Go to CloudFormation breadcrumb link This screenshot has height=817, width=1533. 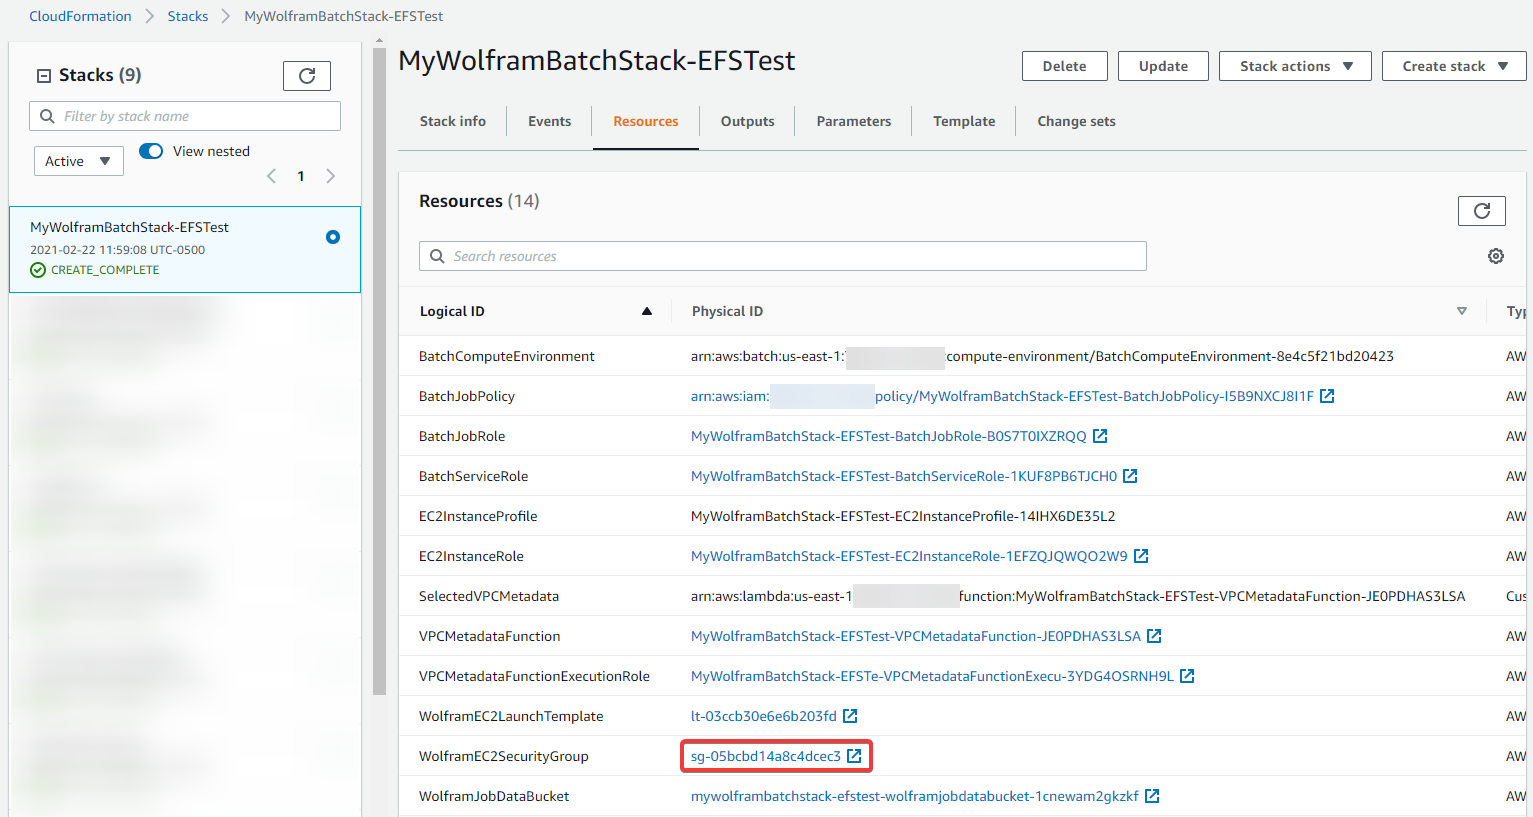[80, 16]
